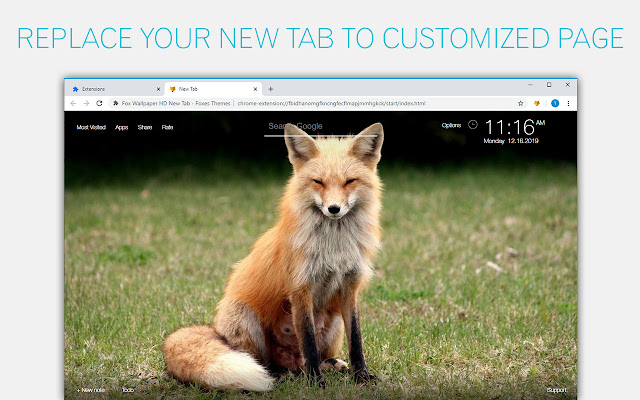Click the chrome-extension URL in address bar

(331, 103)
